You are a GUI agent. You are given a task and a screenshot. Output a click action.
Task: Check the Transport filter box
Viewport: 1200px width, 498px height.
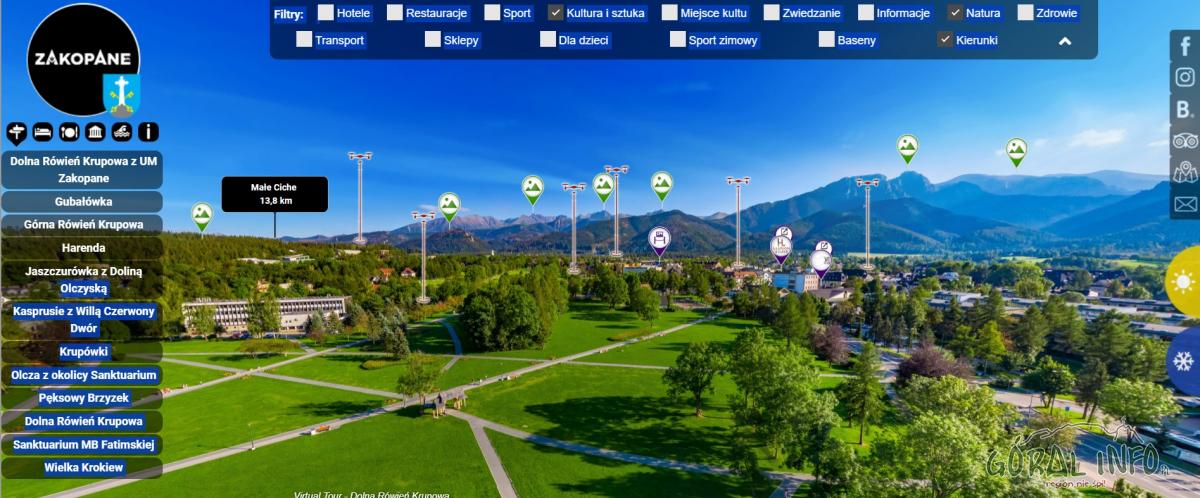pyautogui.click(x=304, y=40)
